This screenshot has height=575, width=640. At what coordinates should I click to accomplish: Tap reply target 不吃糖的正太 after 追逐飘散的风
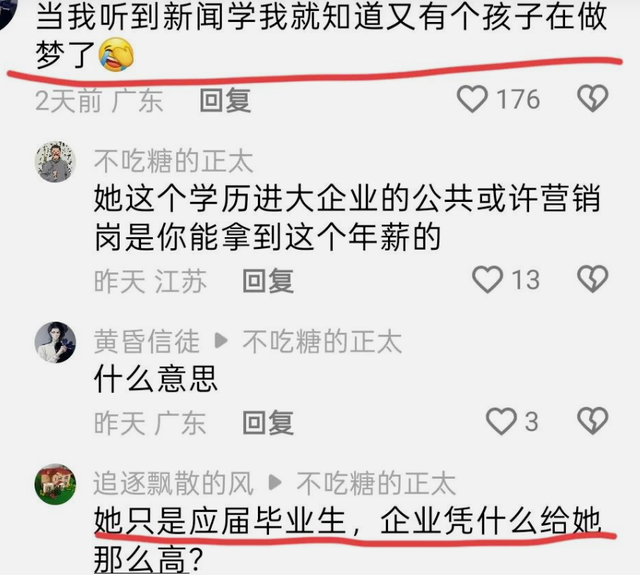pos(376,483)
